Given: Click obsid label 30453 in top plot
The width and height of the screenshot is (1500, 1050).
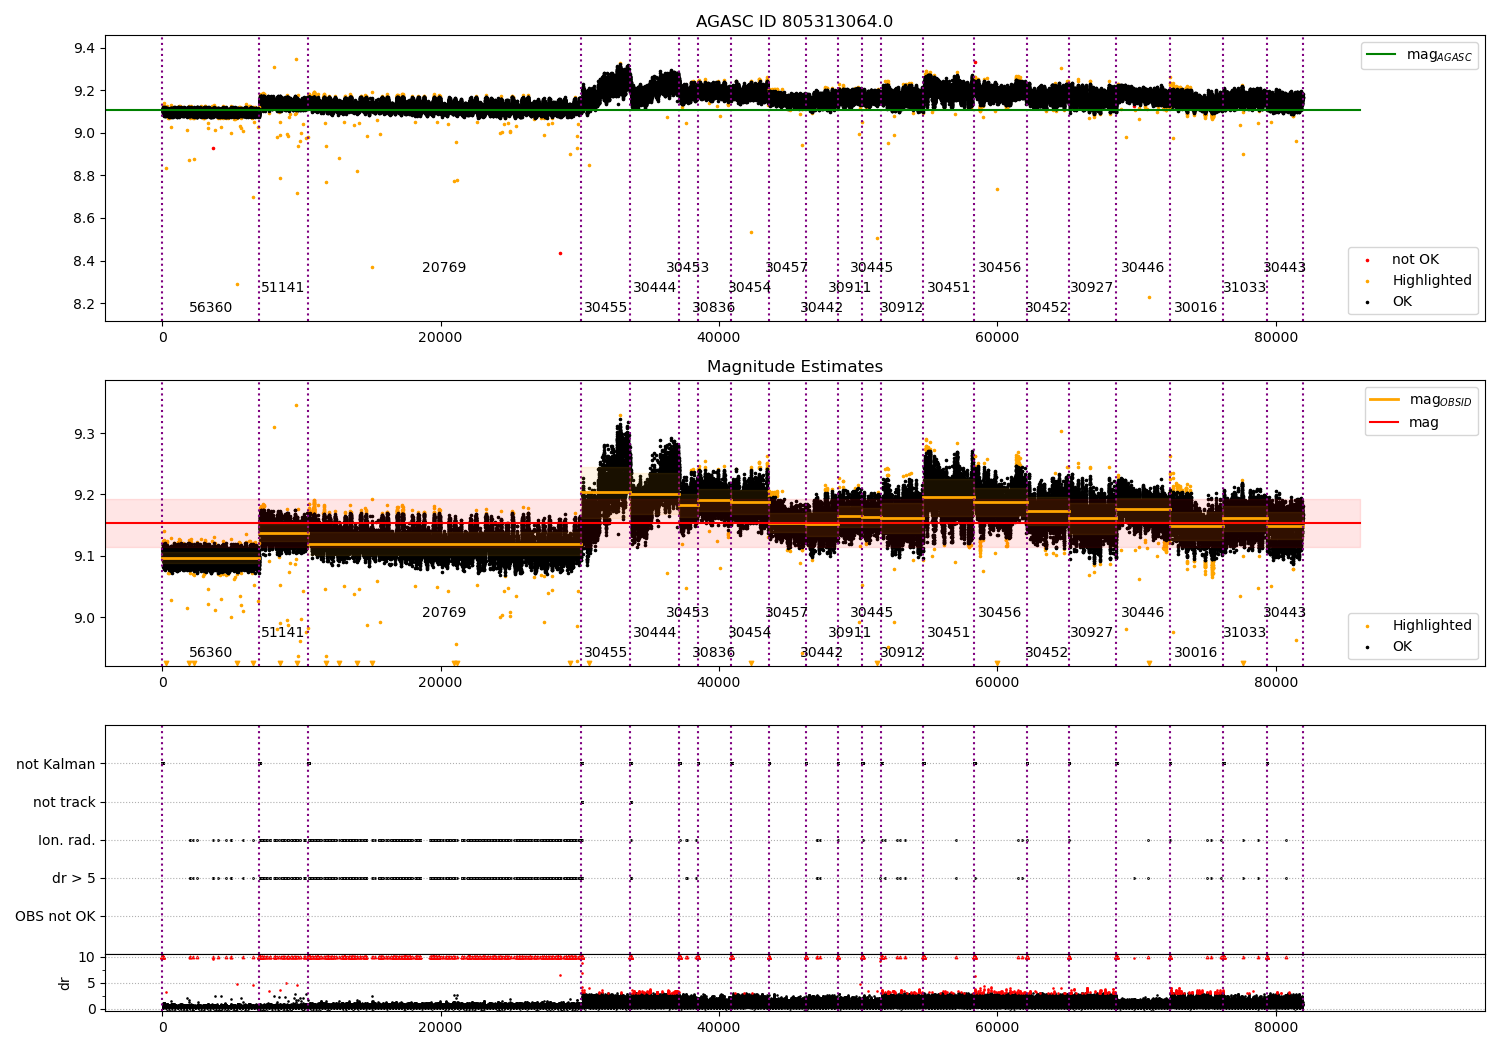Looking at the screenshot, I should click(x=687, y=268).
